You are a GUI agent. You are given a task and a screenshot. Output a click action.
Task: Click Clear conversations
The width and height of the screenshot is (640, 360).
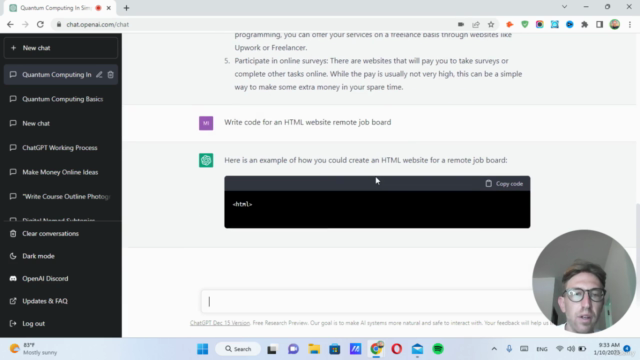(x=61, y=234)
